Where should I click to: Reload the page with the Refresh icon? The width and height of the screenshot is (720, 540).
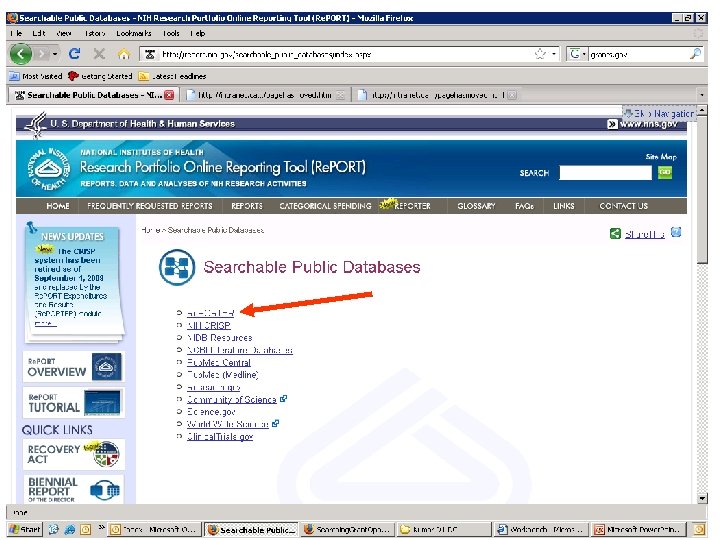click(74, 54)
